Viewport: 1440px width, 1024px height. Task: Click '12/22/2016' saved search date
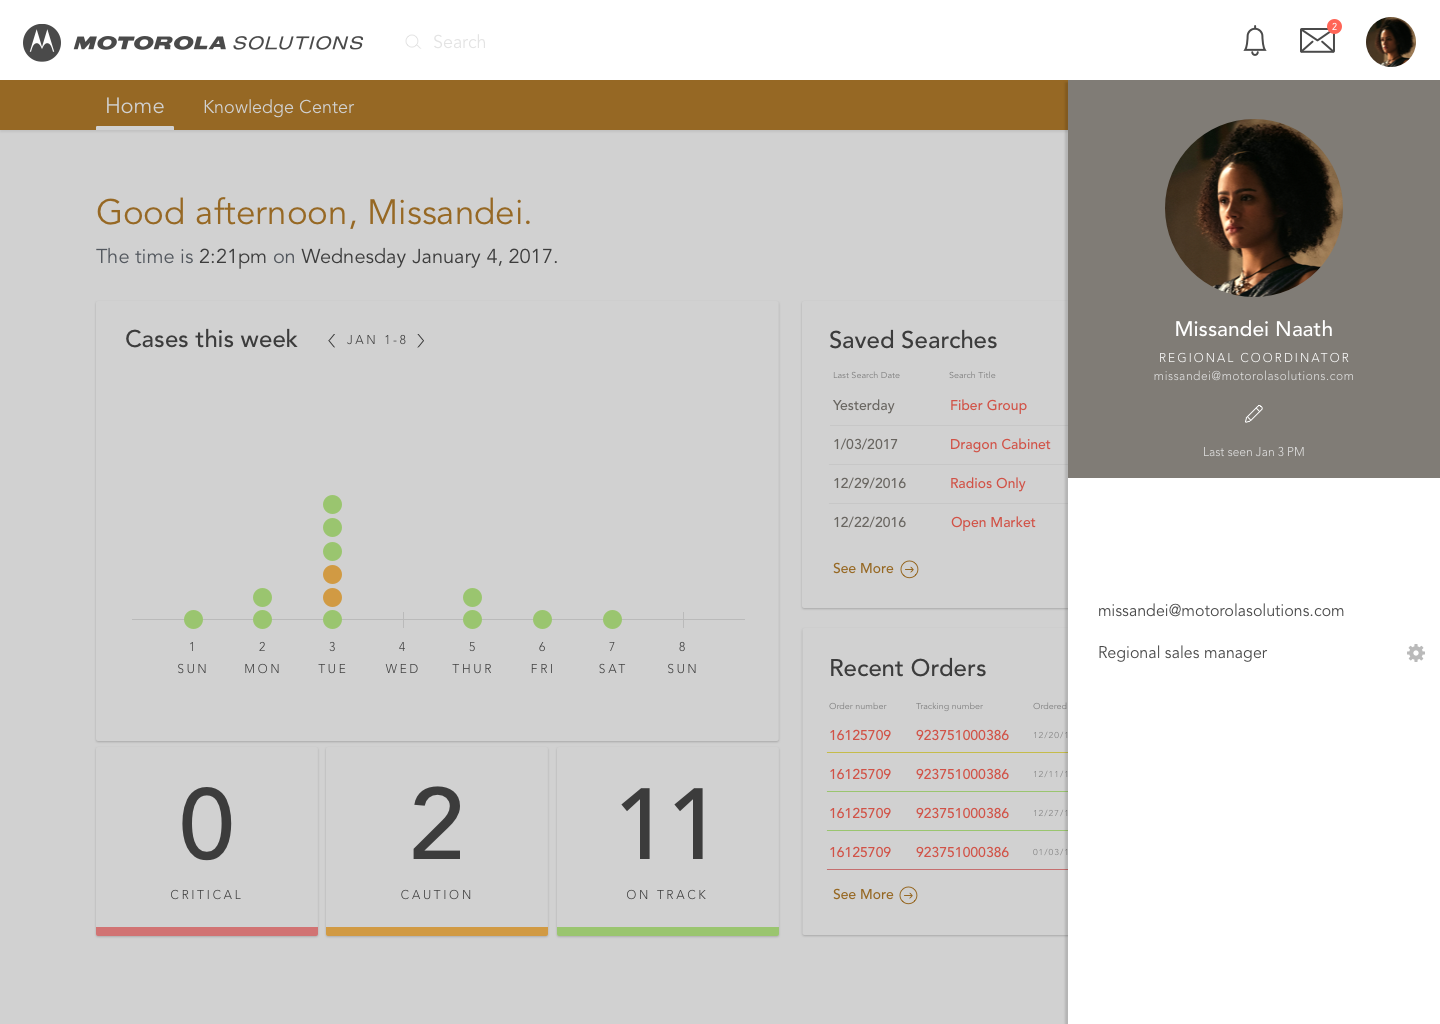(869, 522)
